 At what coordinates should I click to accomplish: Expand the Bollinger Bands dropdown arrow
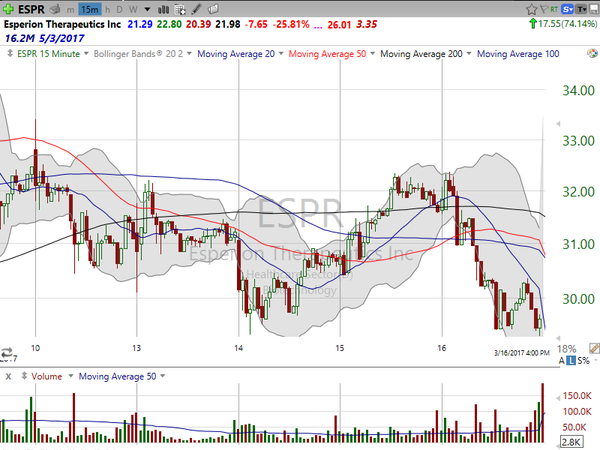click(189, 54)
